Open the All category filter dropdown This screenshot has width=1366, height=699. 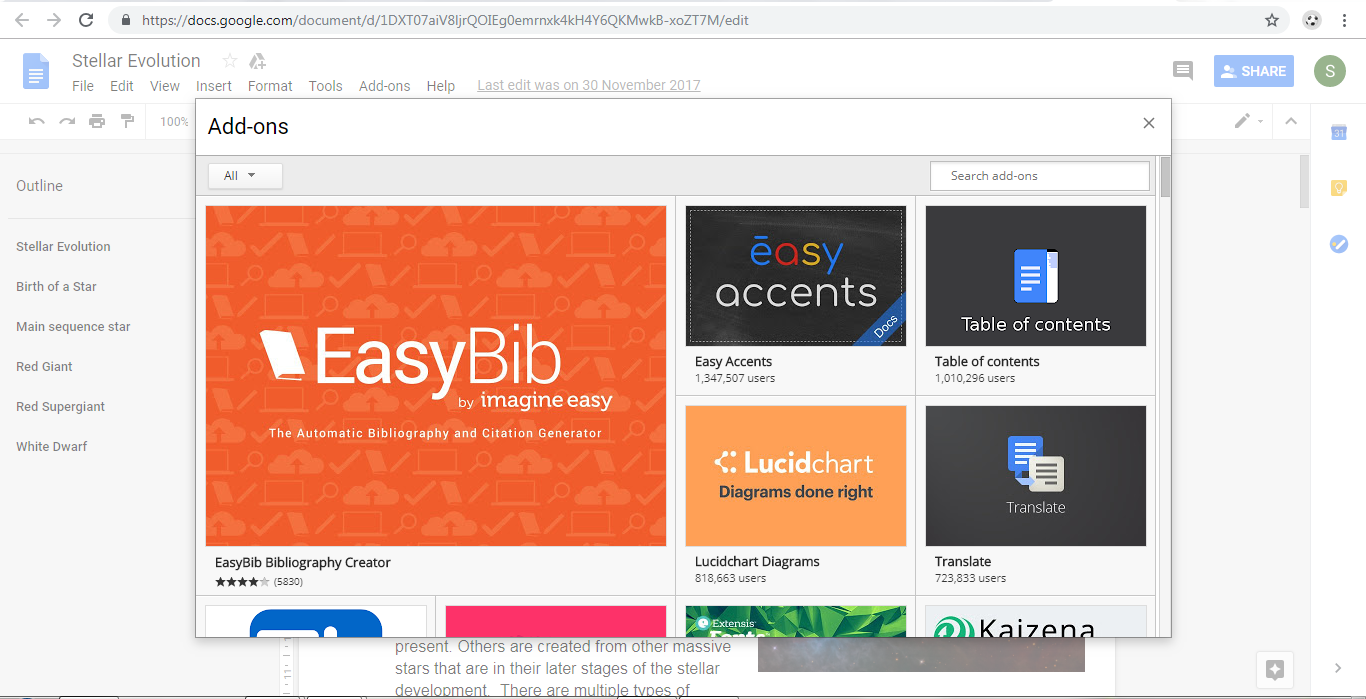click(x=245, y=176)
